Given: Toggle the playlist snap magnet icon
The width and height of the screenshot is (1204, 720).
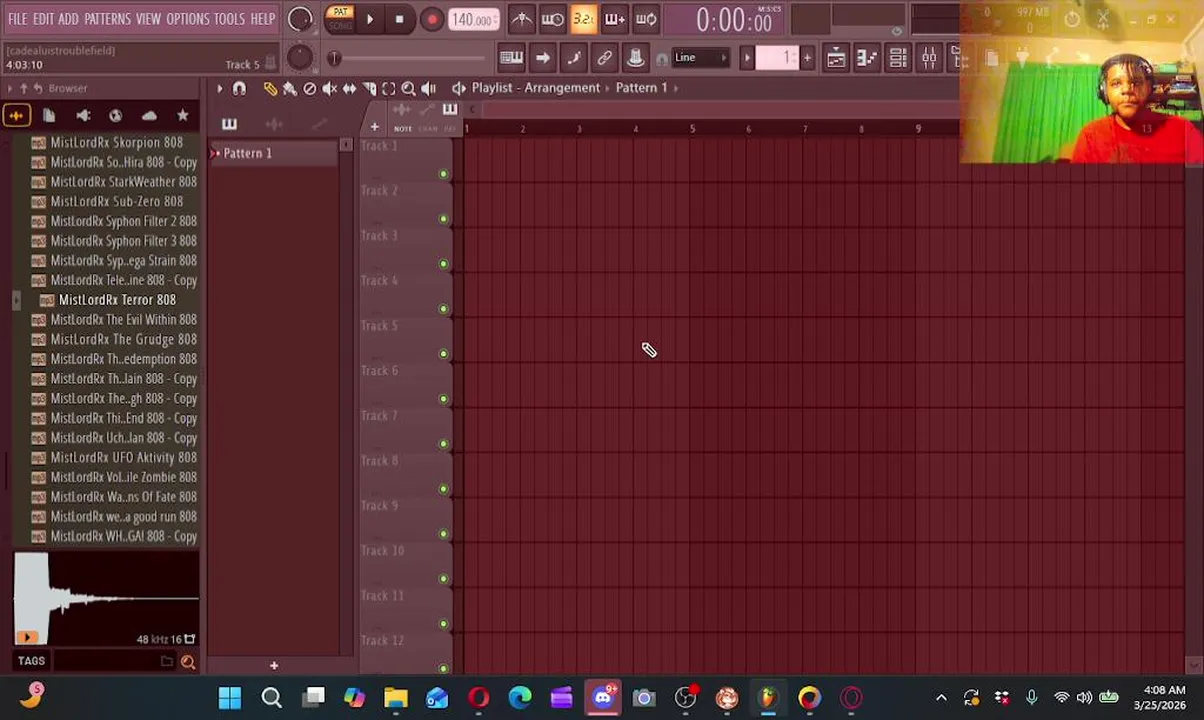Looking at the screenshot, I should coord(239,89).
